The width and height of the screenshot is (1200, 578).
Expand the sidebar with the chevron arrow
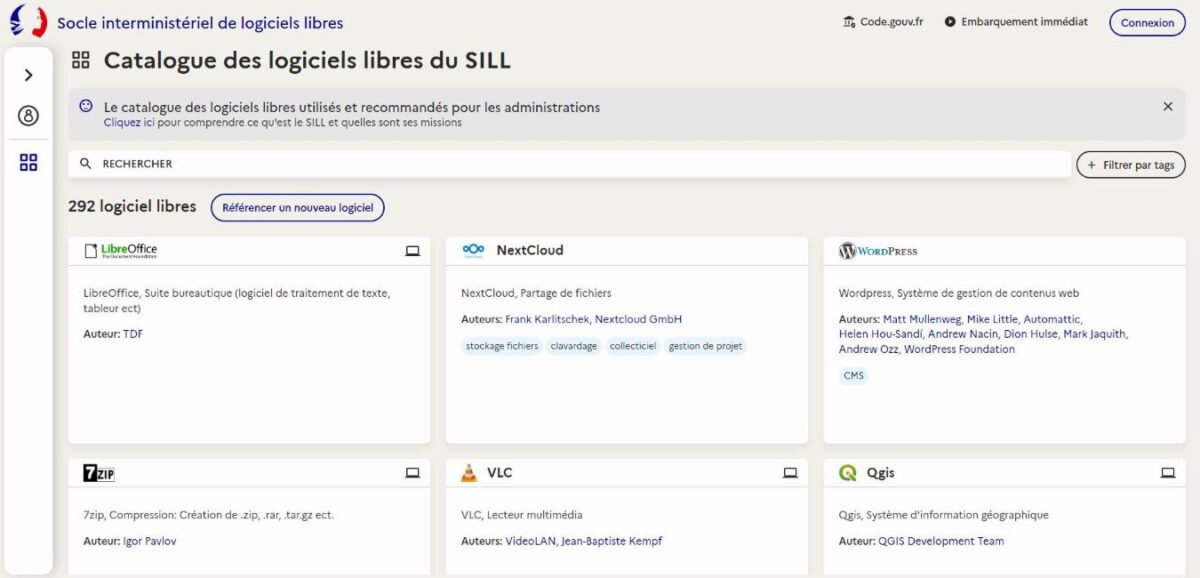pos(28,75)
